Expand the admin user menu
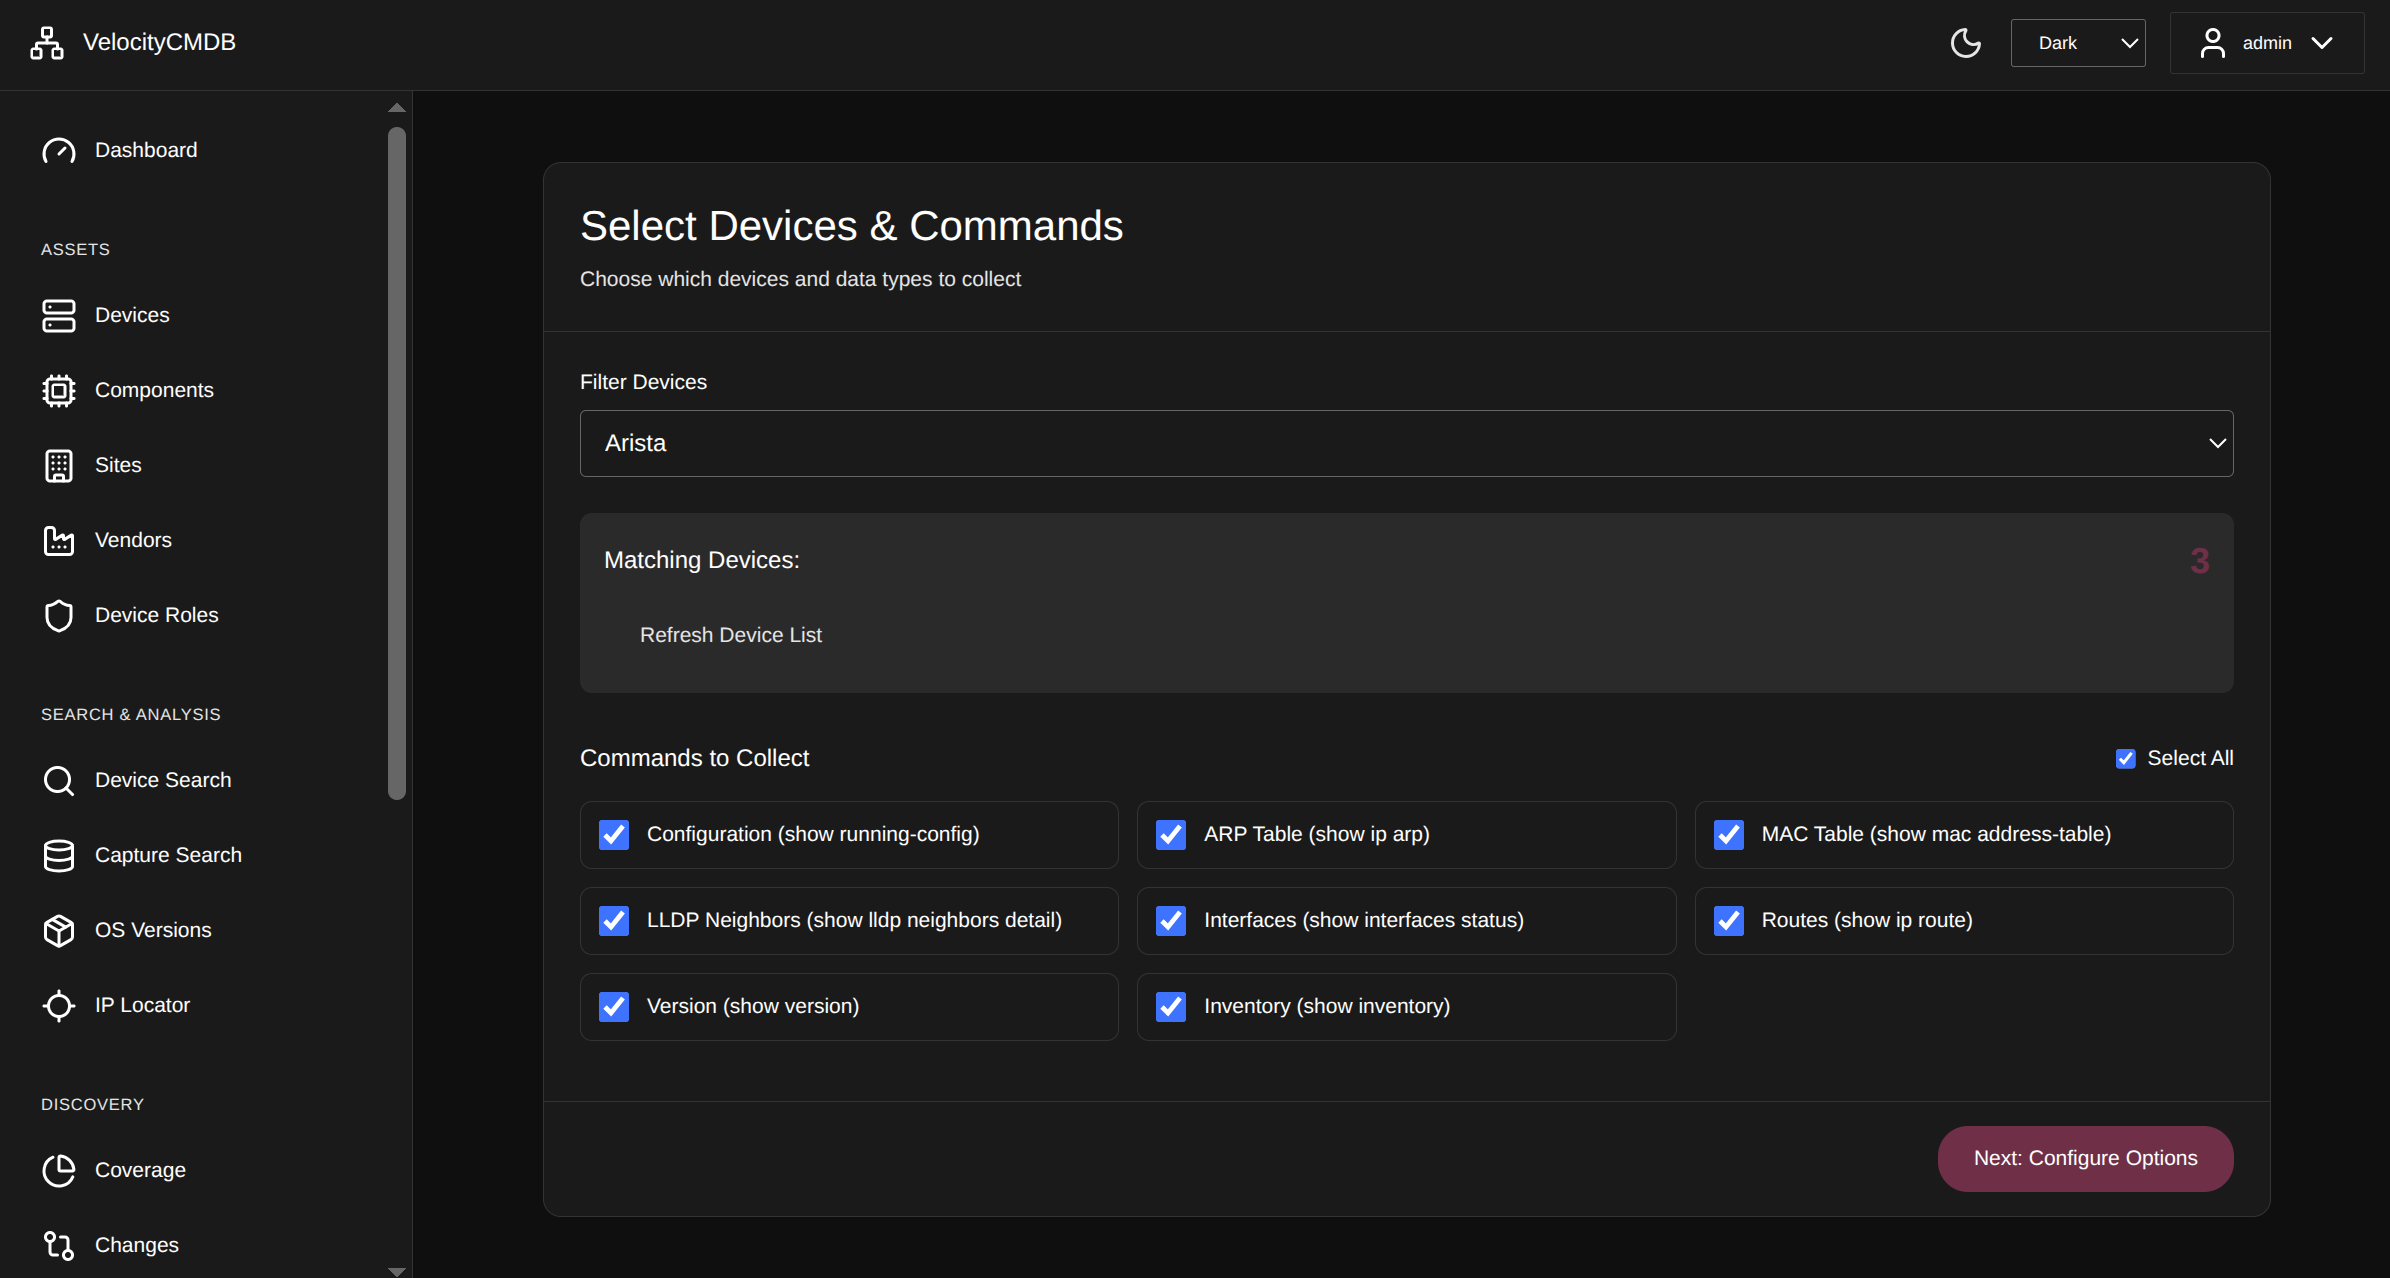 (2266, 43)
